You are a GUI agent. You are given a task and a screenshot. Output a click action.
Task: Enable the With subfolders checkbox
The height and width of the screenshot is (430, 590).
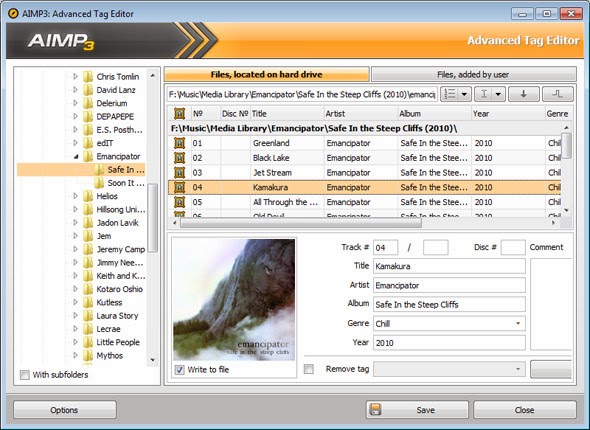point(25,375)
